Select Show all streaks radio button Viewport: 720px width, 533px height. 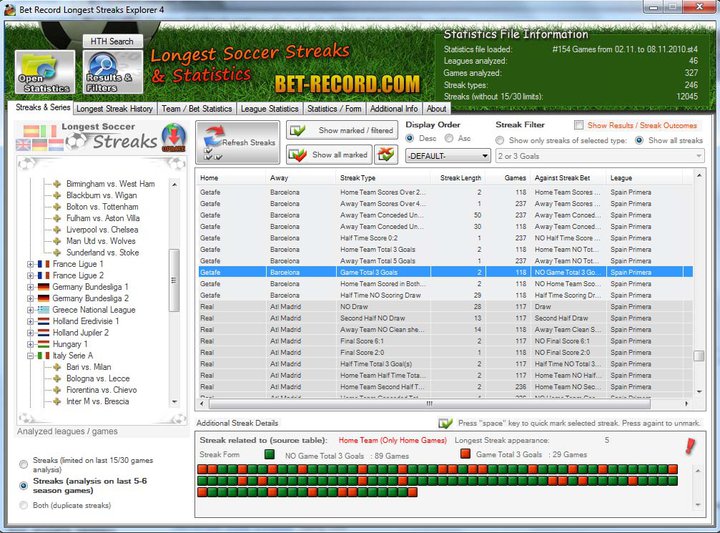click(x=639, y=140)
